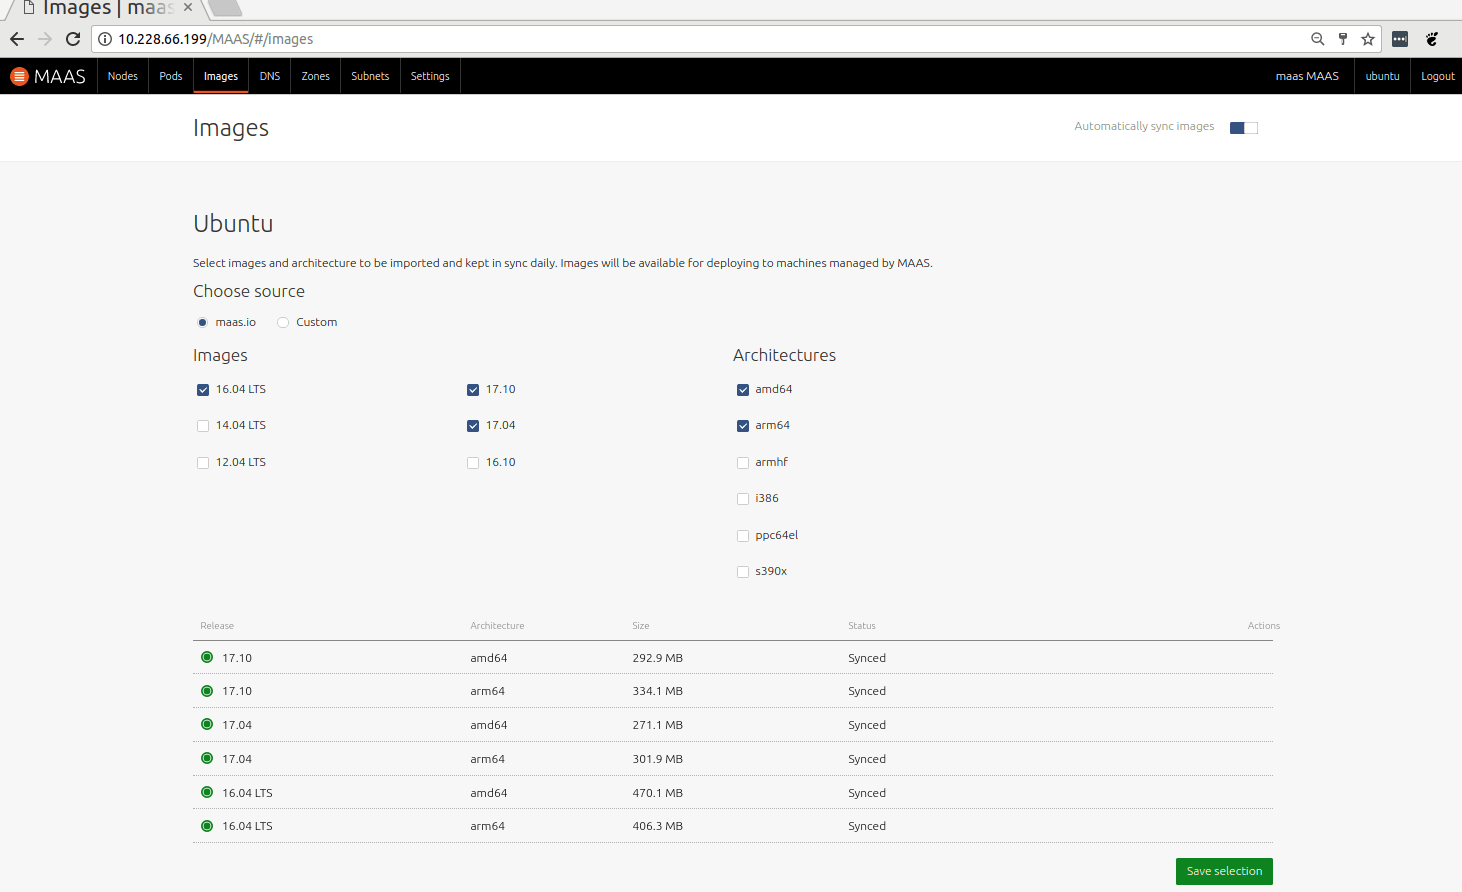Click the Architecture column header
Screen dimensions: 1462x892
tap(497, 626)
